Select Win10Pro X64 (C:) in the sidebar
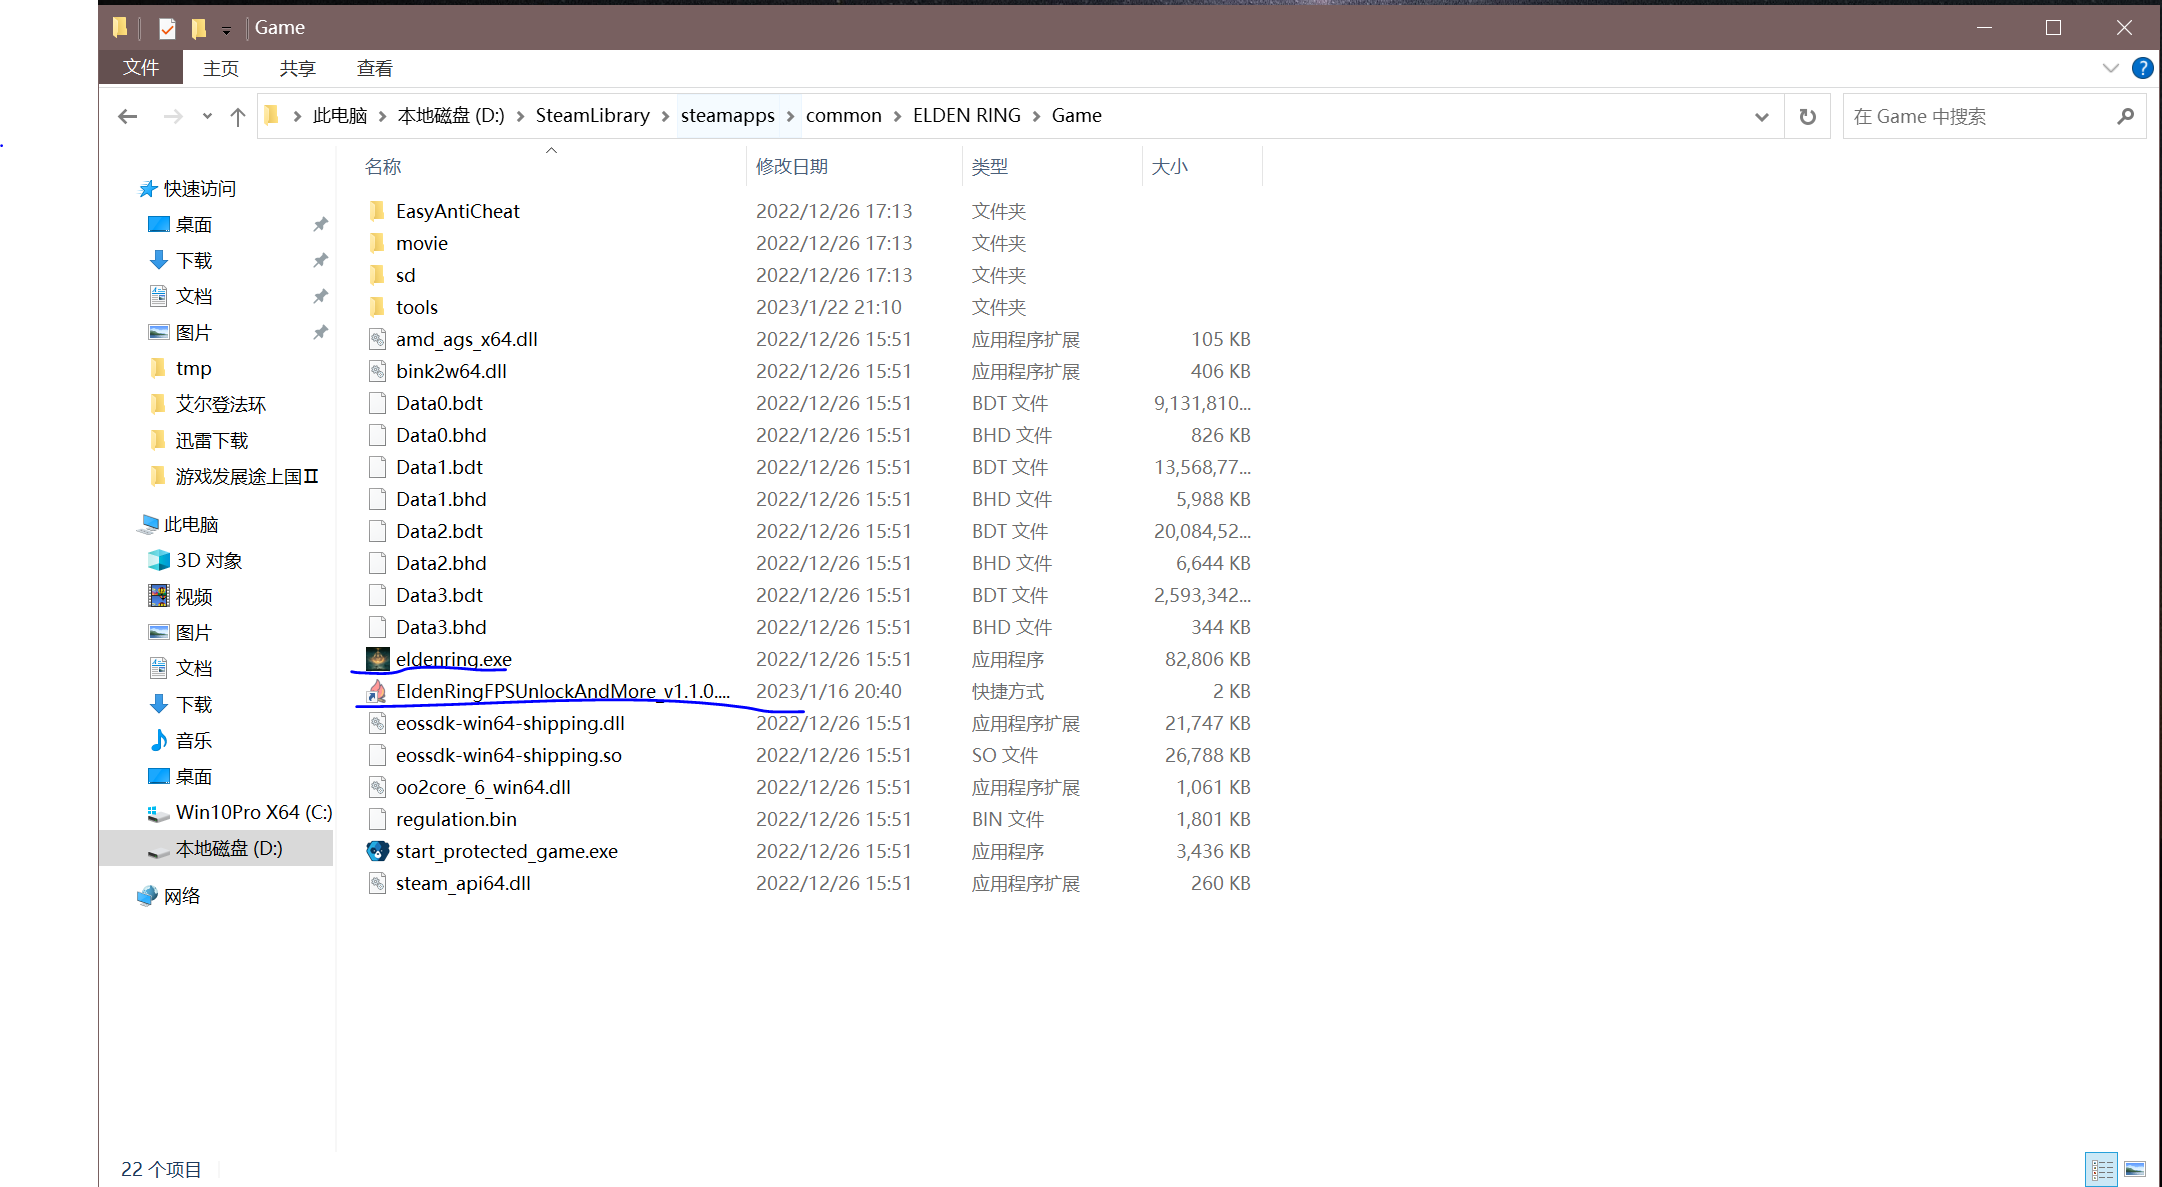This screenshot has height=1187, width=2162. [253, 812]
